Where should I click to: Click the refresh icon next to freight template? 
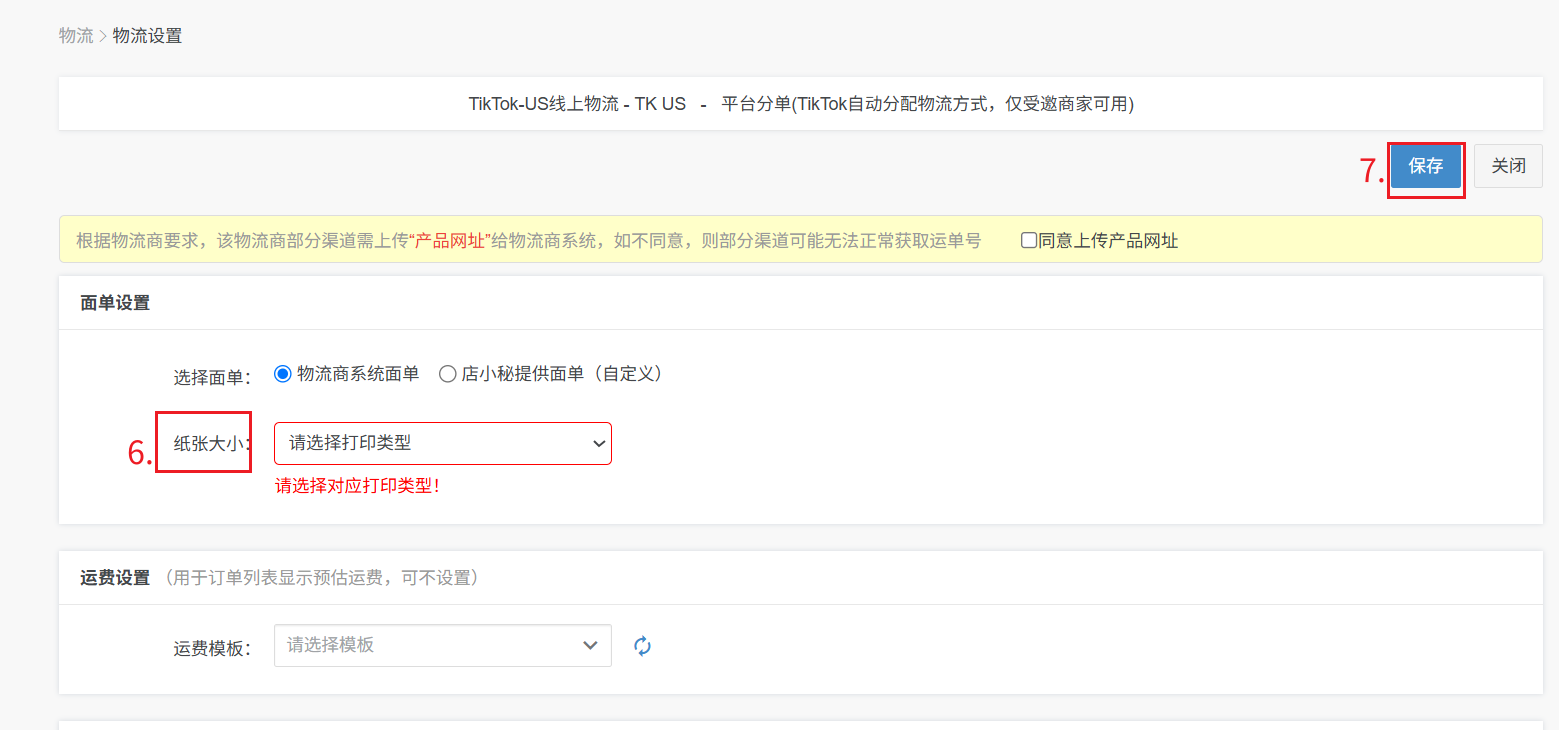[643, 646]
